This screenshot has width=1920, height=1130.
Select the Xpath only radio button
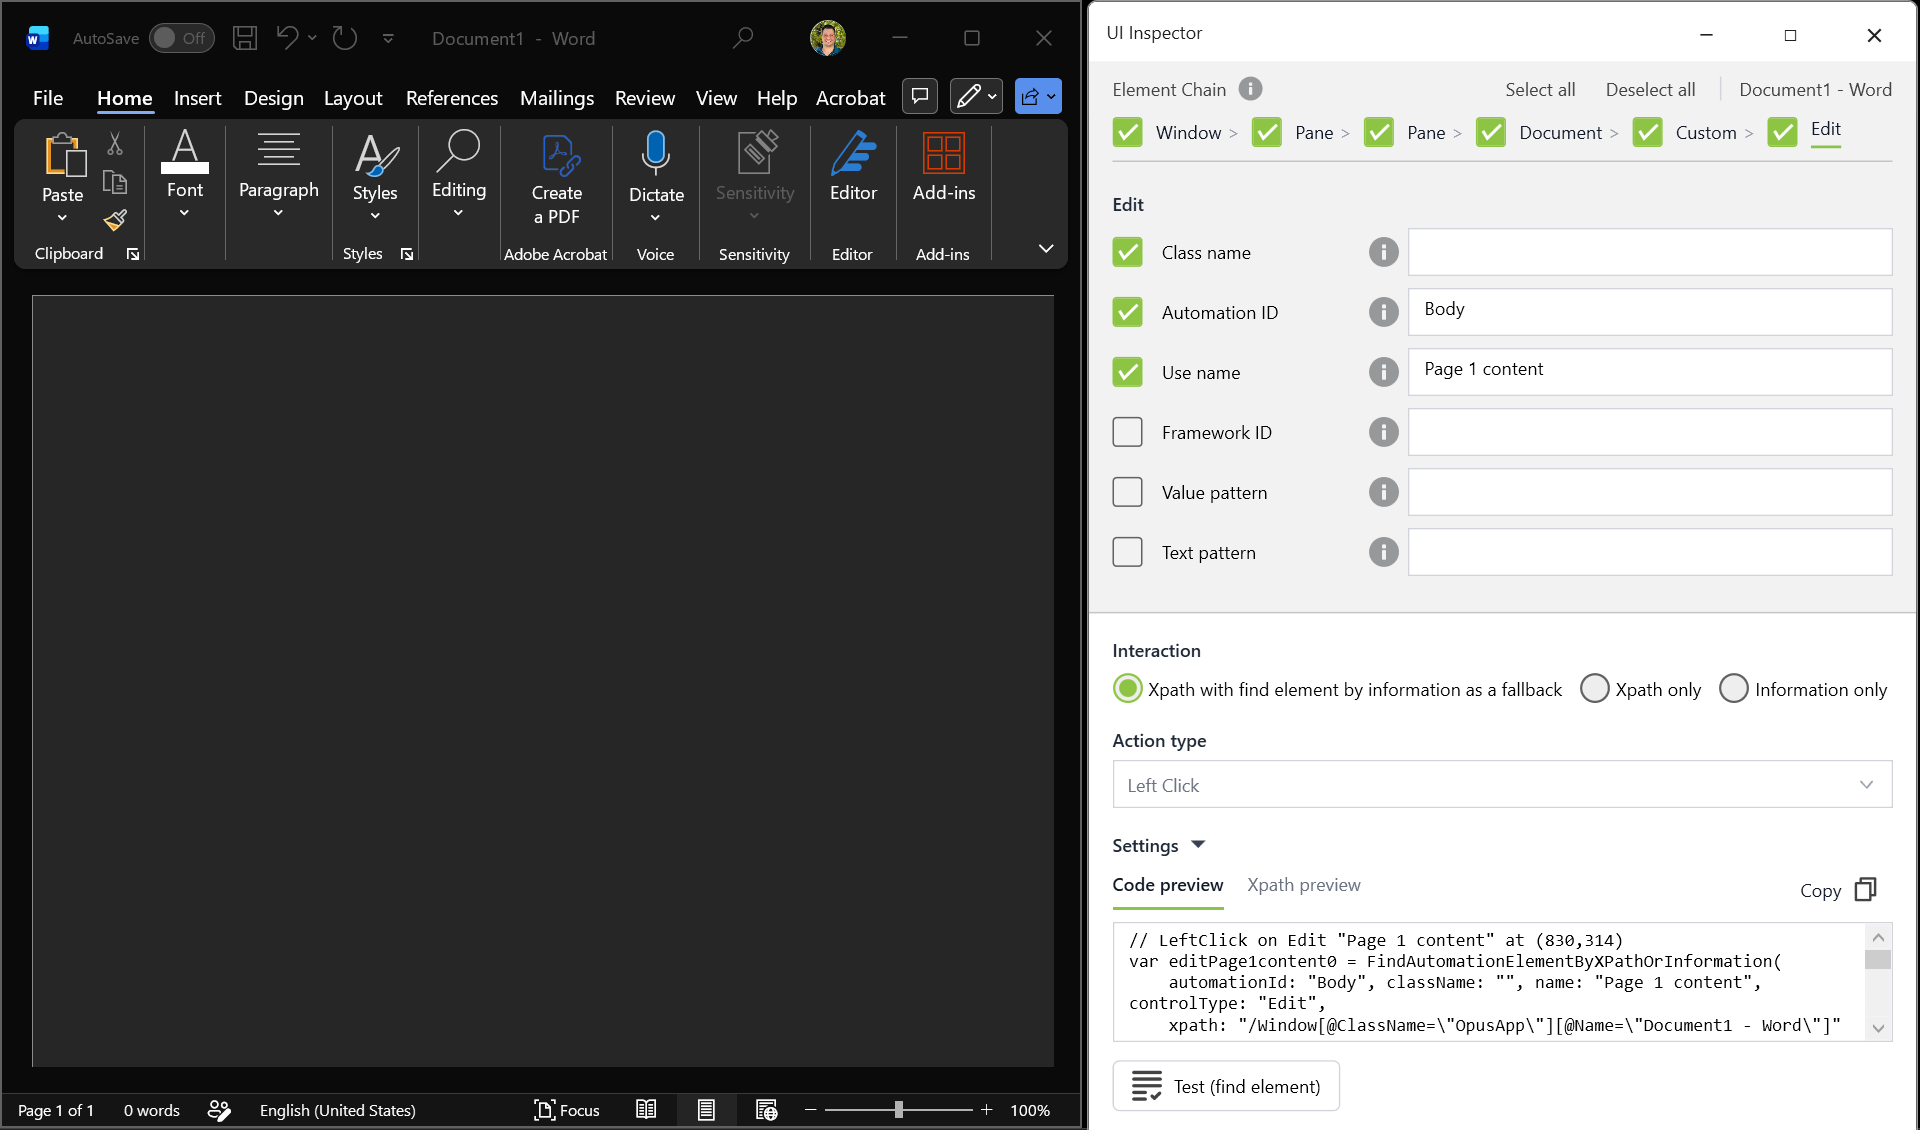coord(1594,688)
